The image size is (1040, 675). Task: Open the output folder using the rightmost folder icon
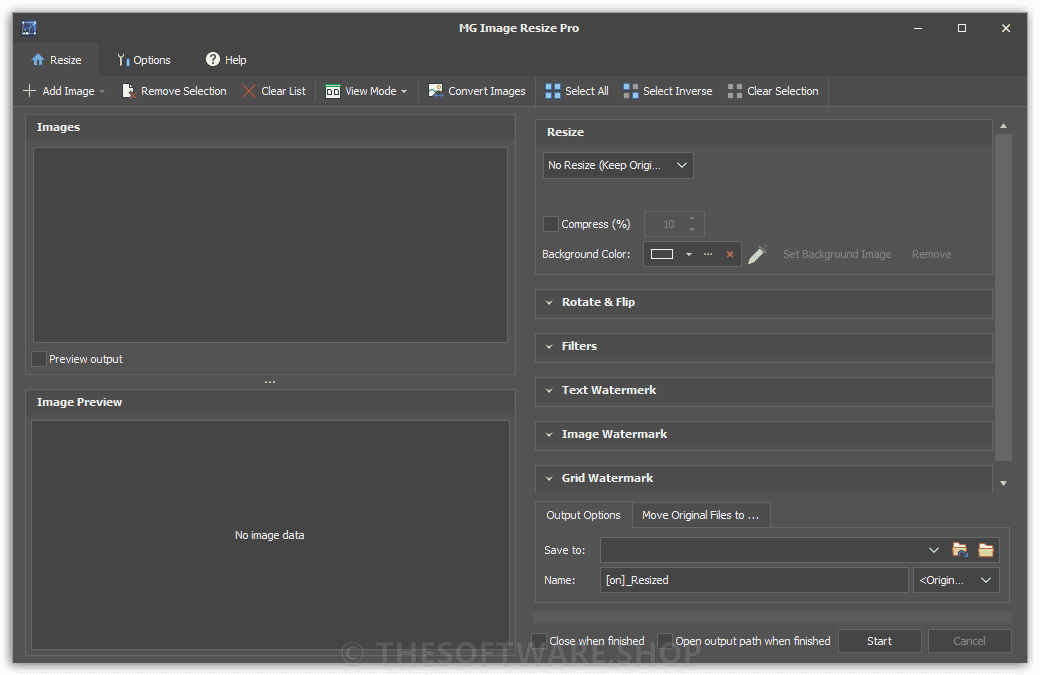[986, 550]
